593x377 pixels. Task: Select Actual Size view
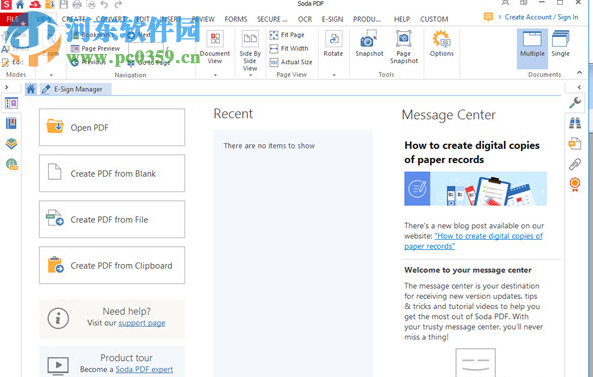tap(291, 62)
